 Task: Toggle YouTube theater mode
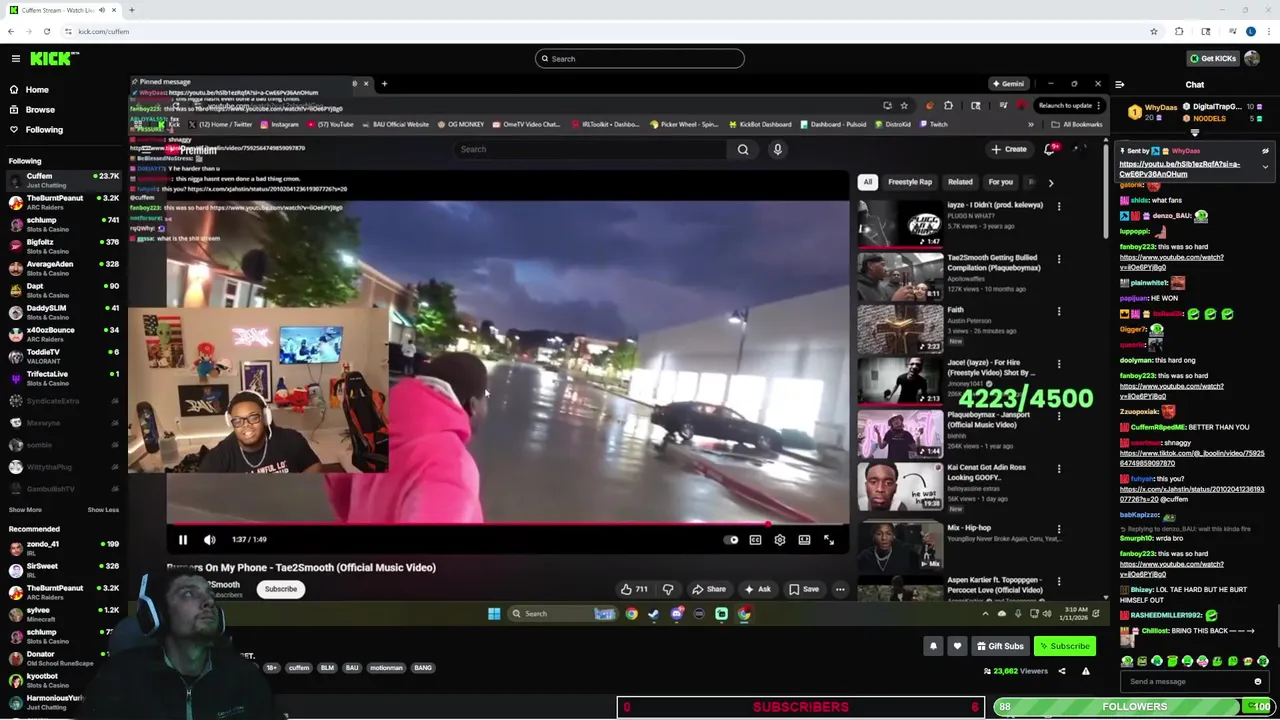[804, 540]
